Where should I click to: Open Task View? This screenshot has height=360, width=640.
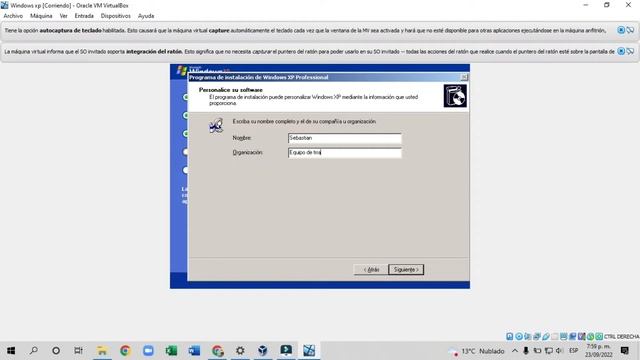(x=78, y=351)
